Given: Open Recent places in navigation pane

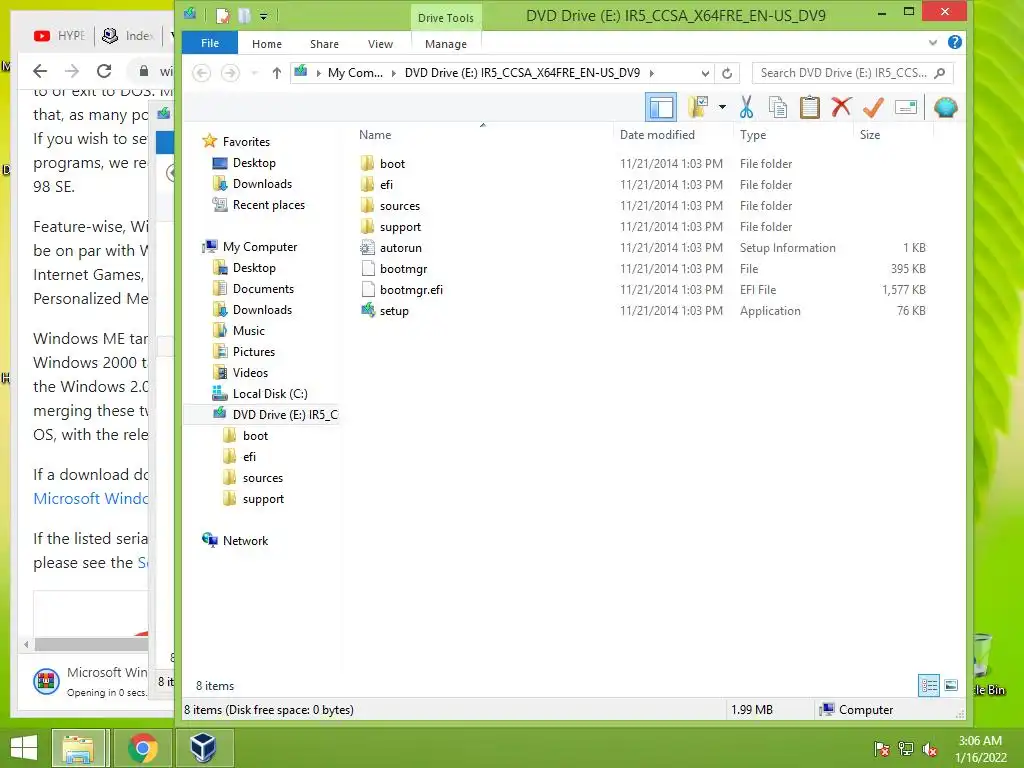Looking at the screenshot, I should 268,204.
